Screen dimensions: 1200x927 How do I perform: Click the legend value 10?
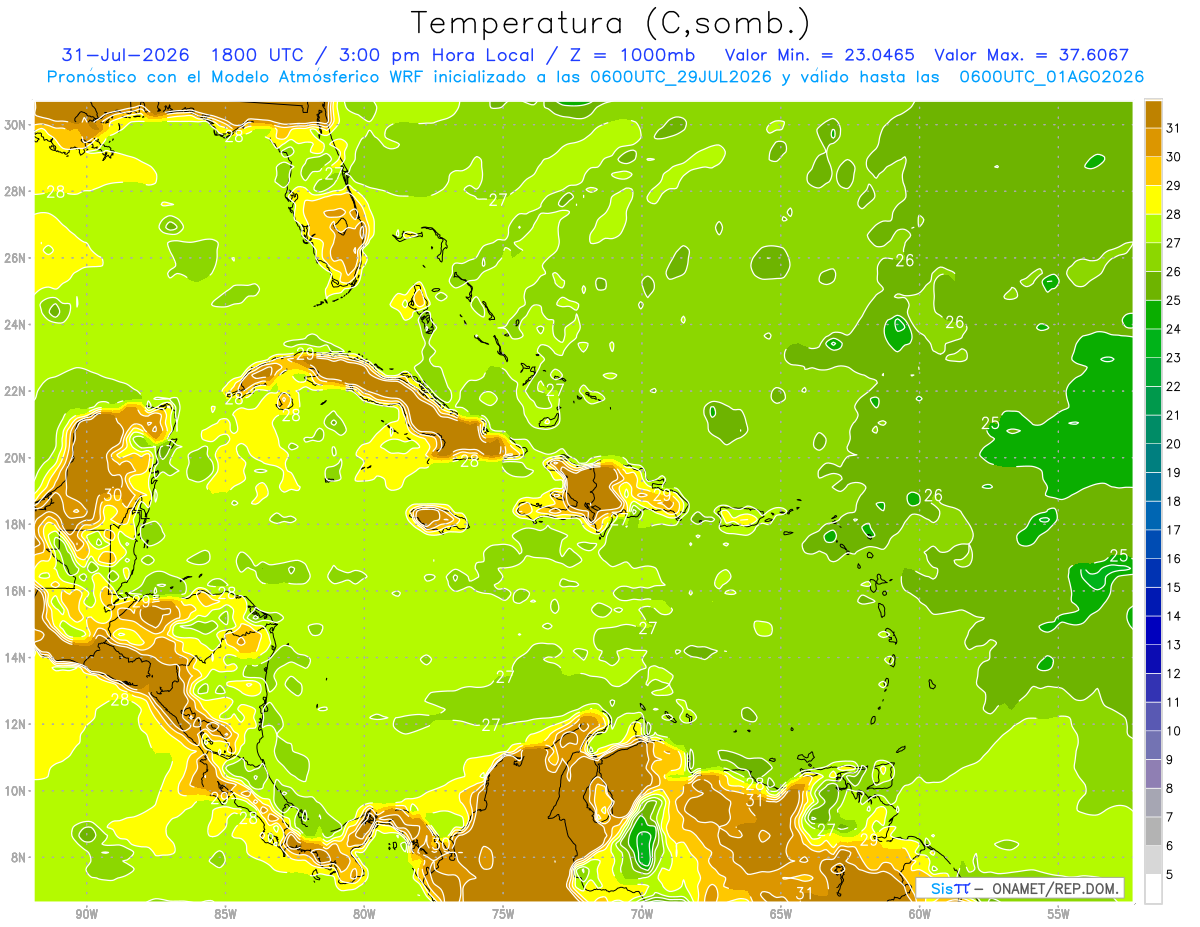coord(1174,731)
